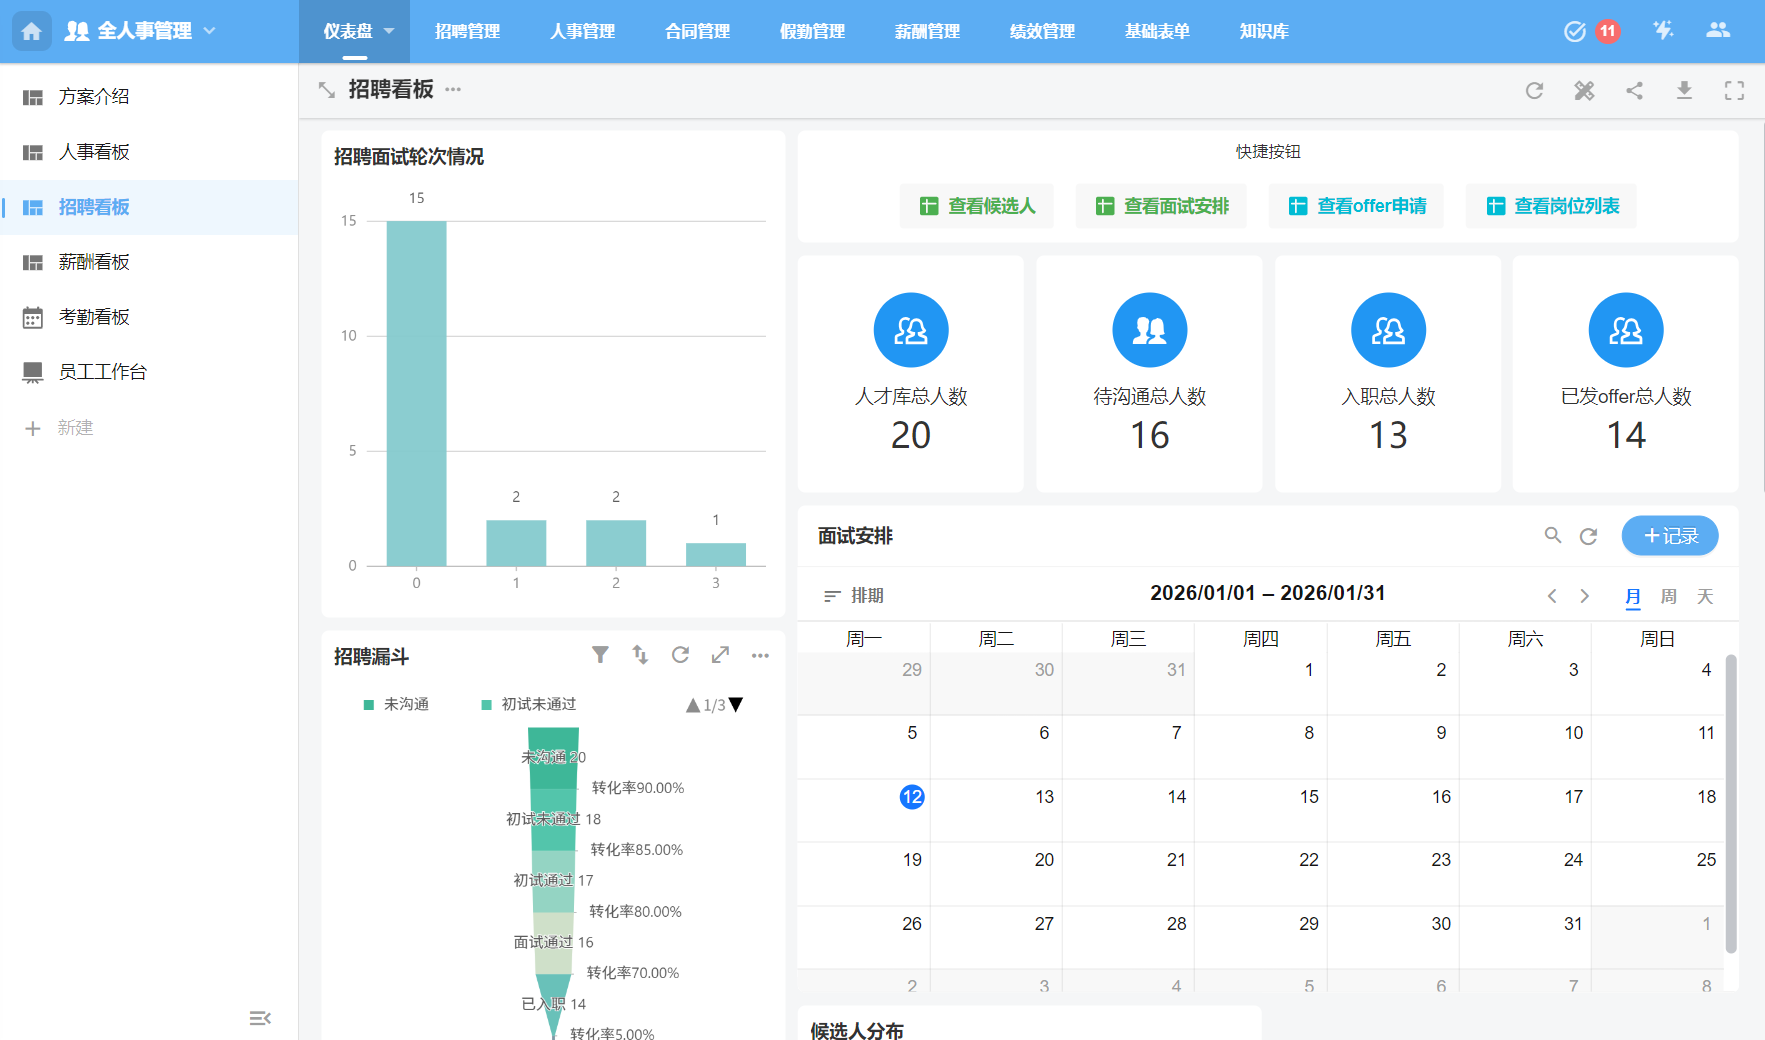Open the 招聘管理 top menu

(467, 31)
